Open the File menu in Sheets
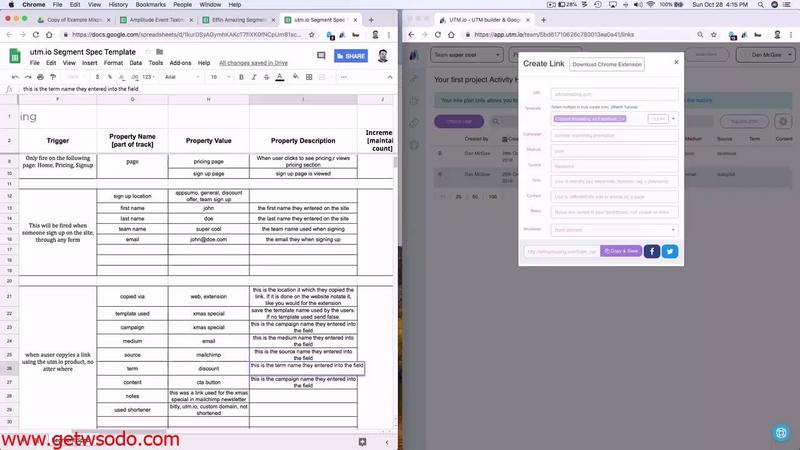 pyautogui.click(x=34, y=63)
